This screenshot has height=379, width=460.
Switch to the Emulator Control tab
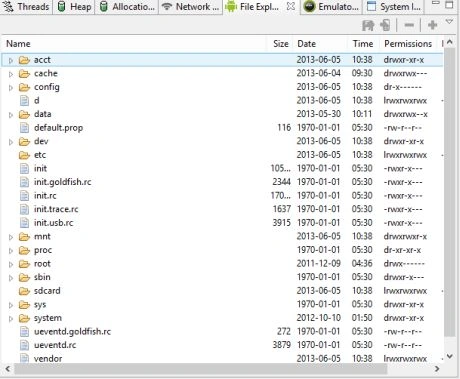tap(331, 6)
